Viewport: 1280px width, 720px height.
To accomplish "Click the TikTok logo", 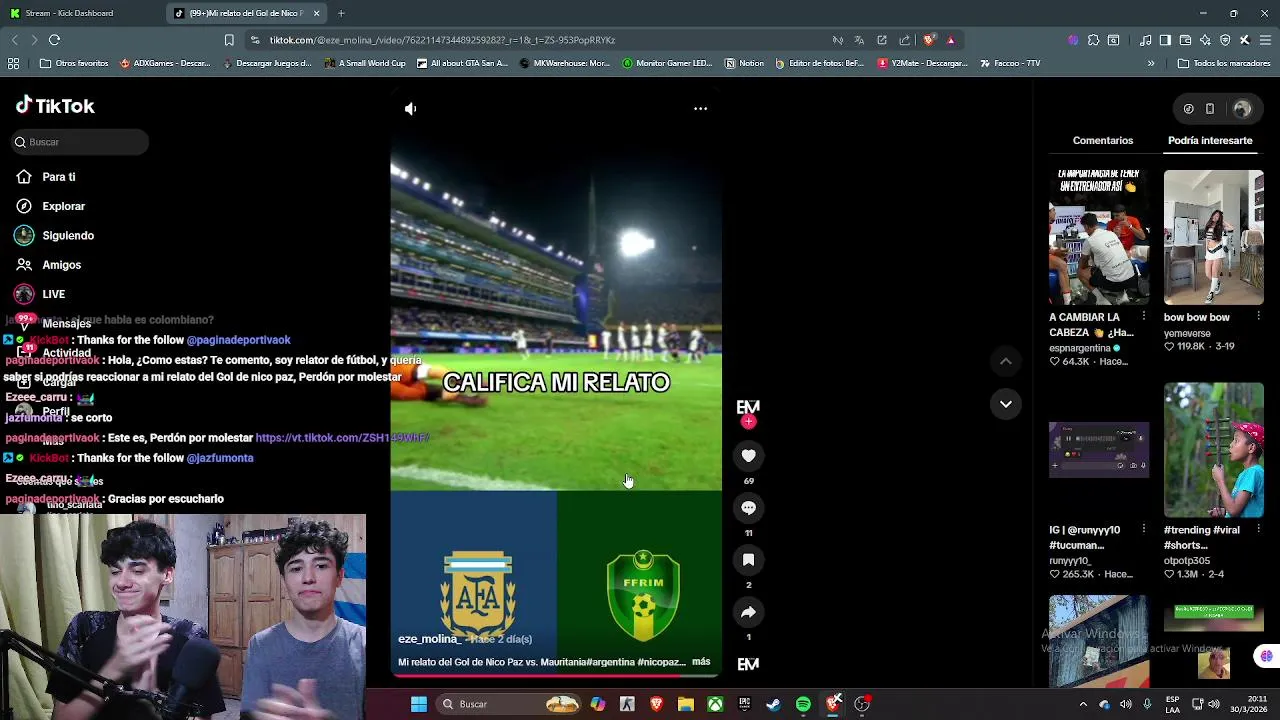I will [x=55, y=106].
